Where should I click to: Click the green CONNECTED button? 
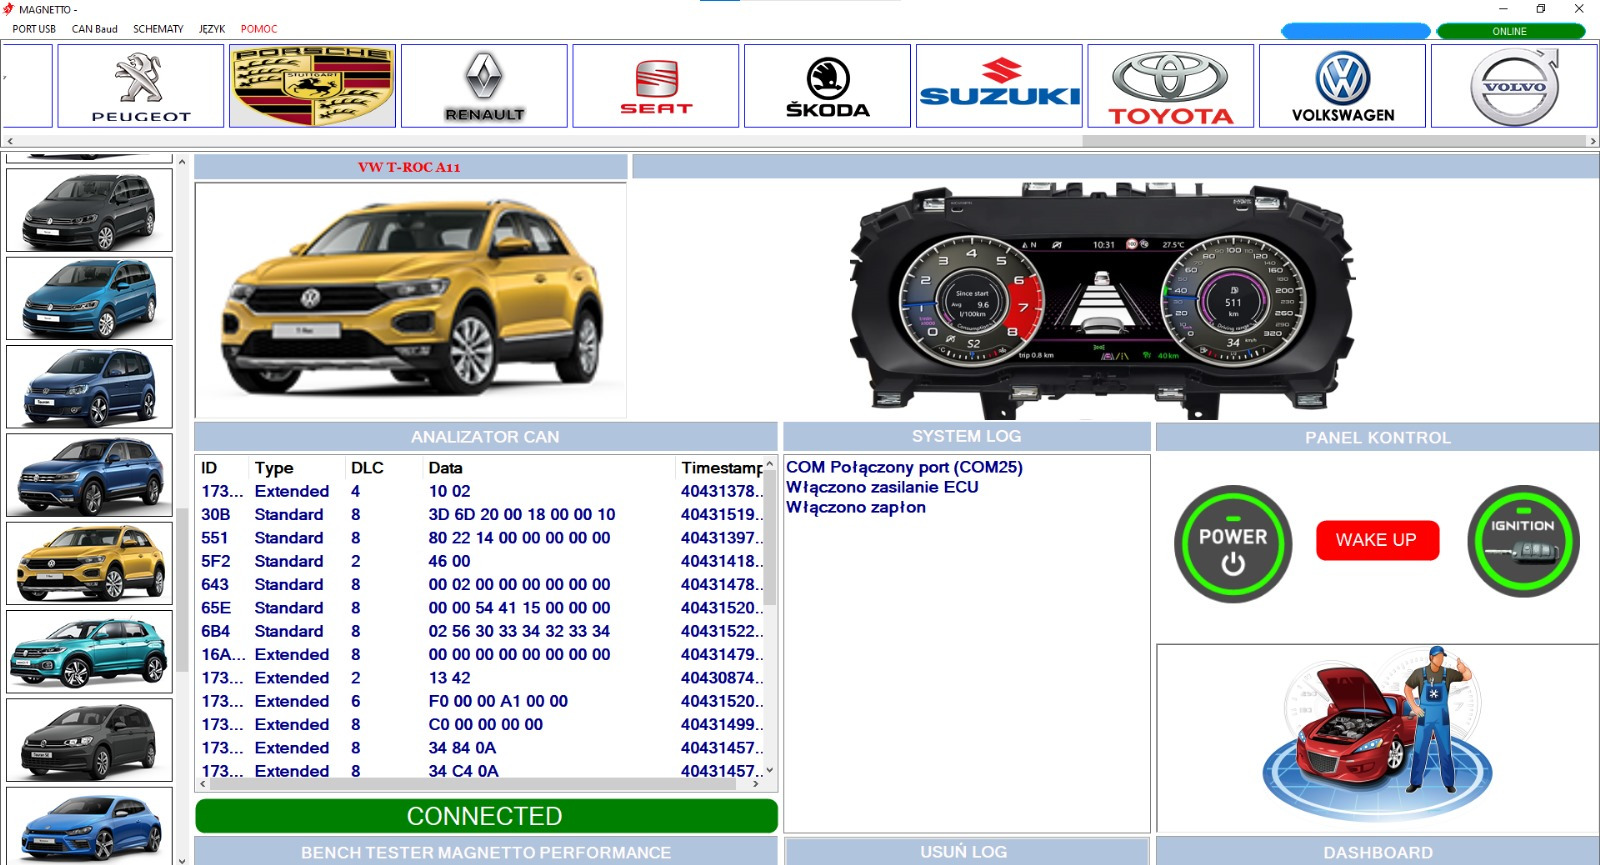click(486, 816)
